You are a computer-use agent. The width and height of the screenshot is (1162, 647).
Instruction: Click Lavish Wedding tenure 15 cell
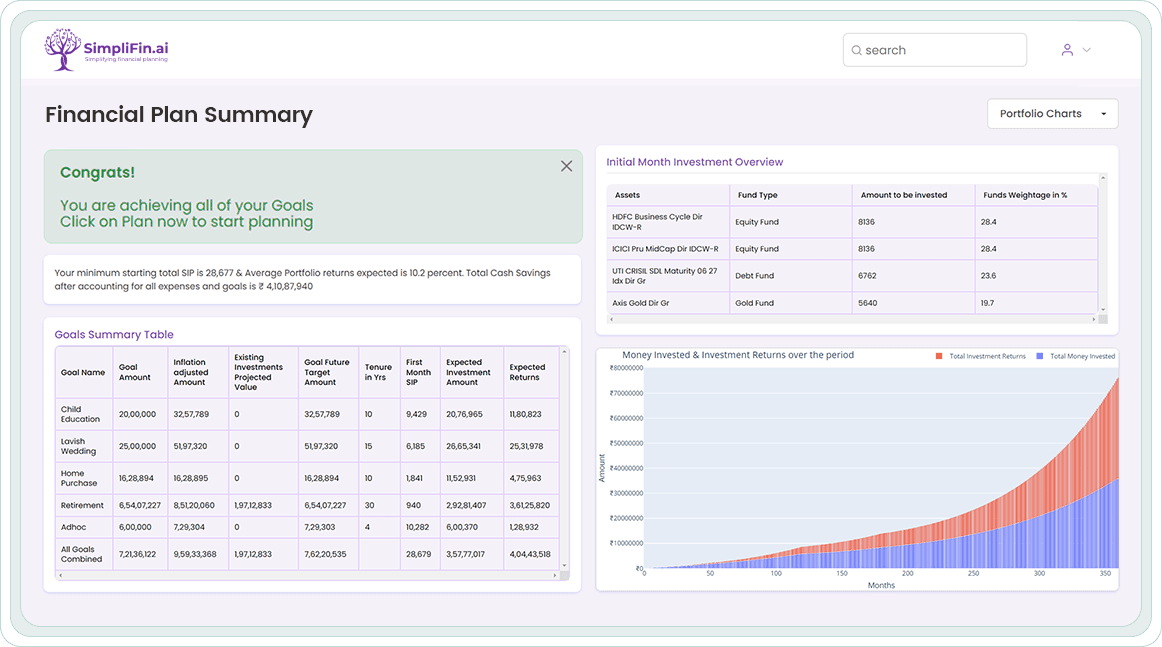379,446
